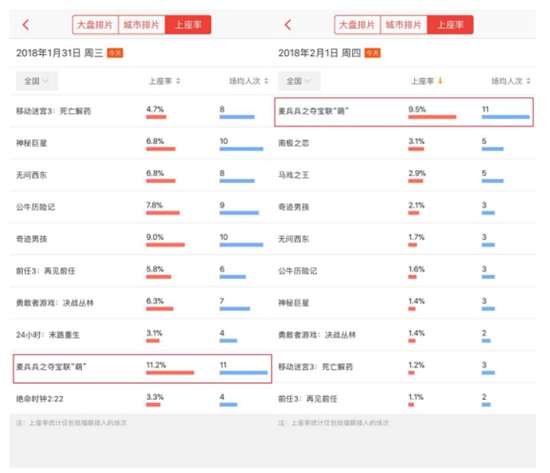
Task: Click the red 9.0% bar for 奇迹男孩
Action: tap(166, 245)
